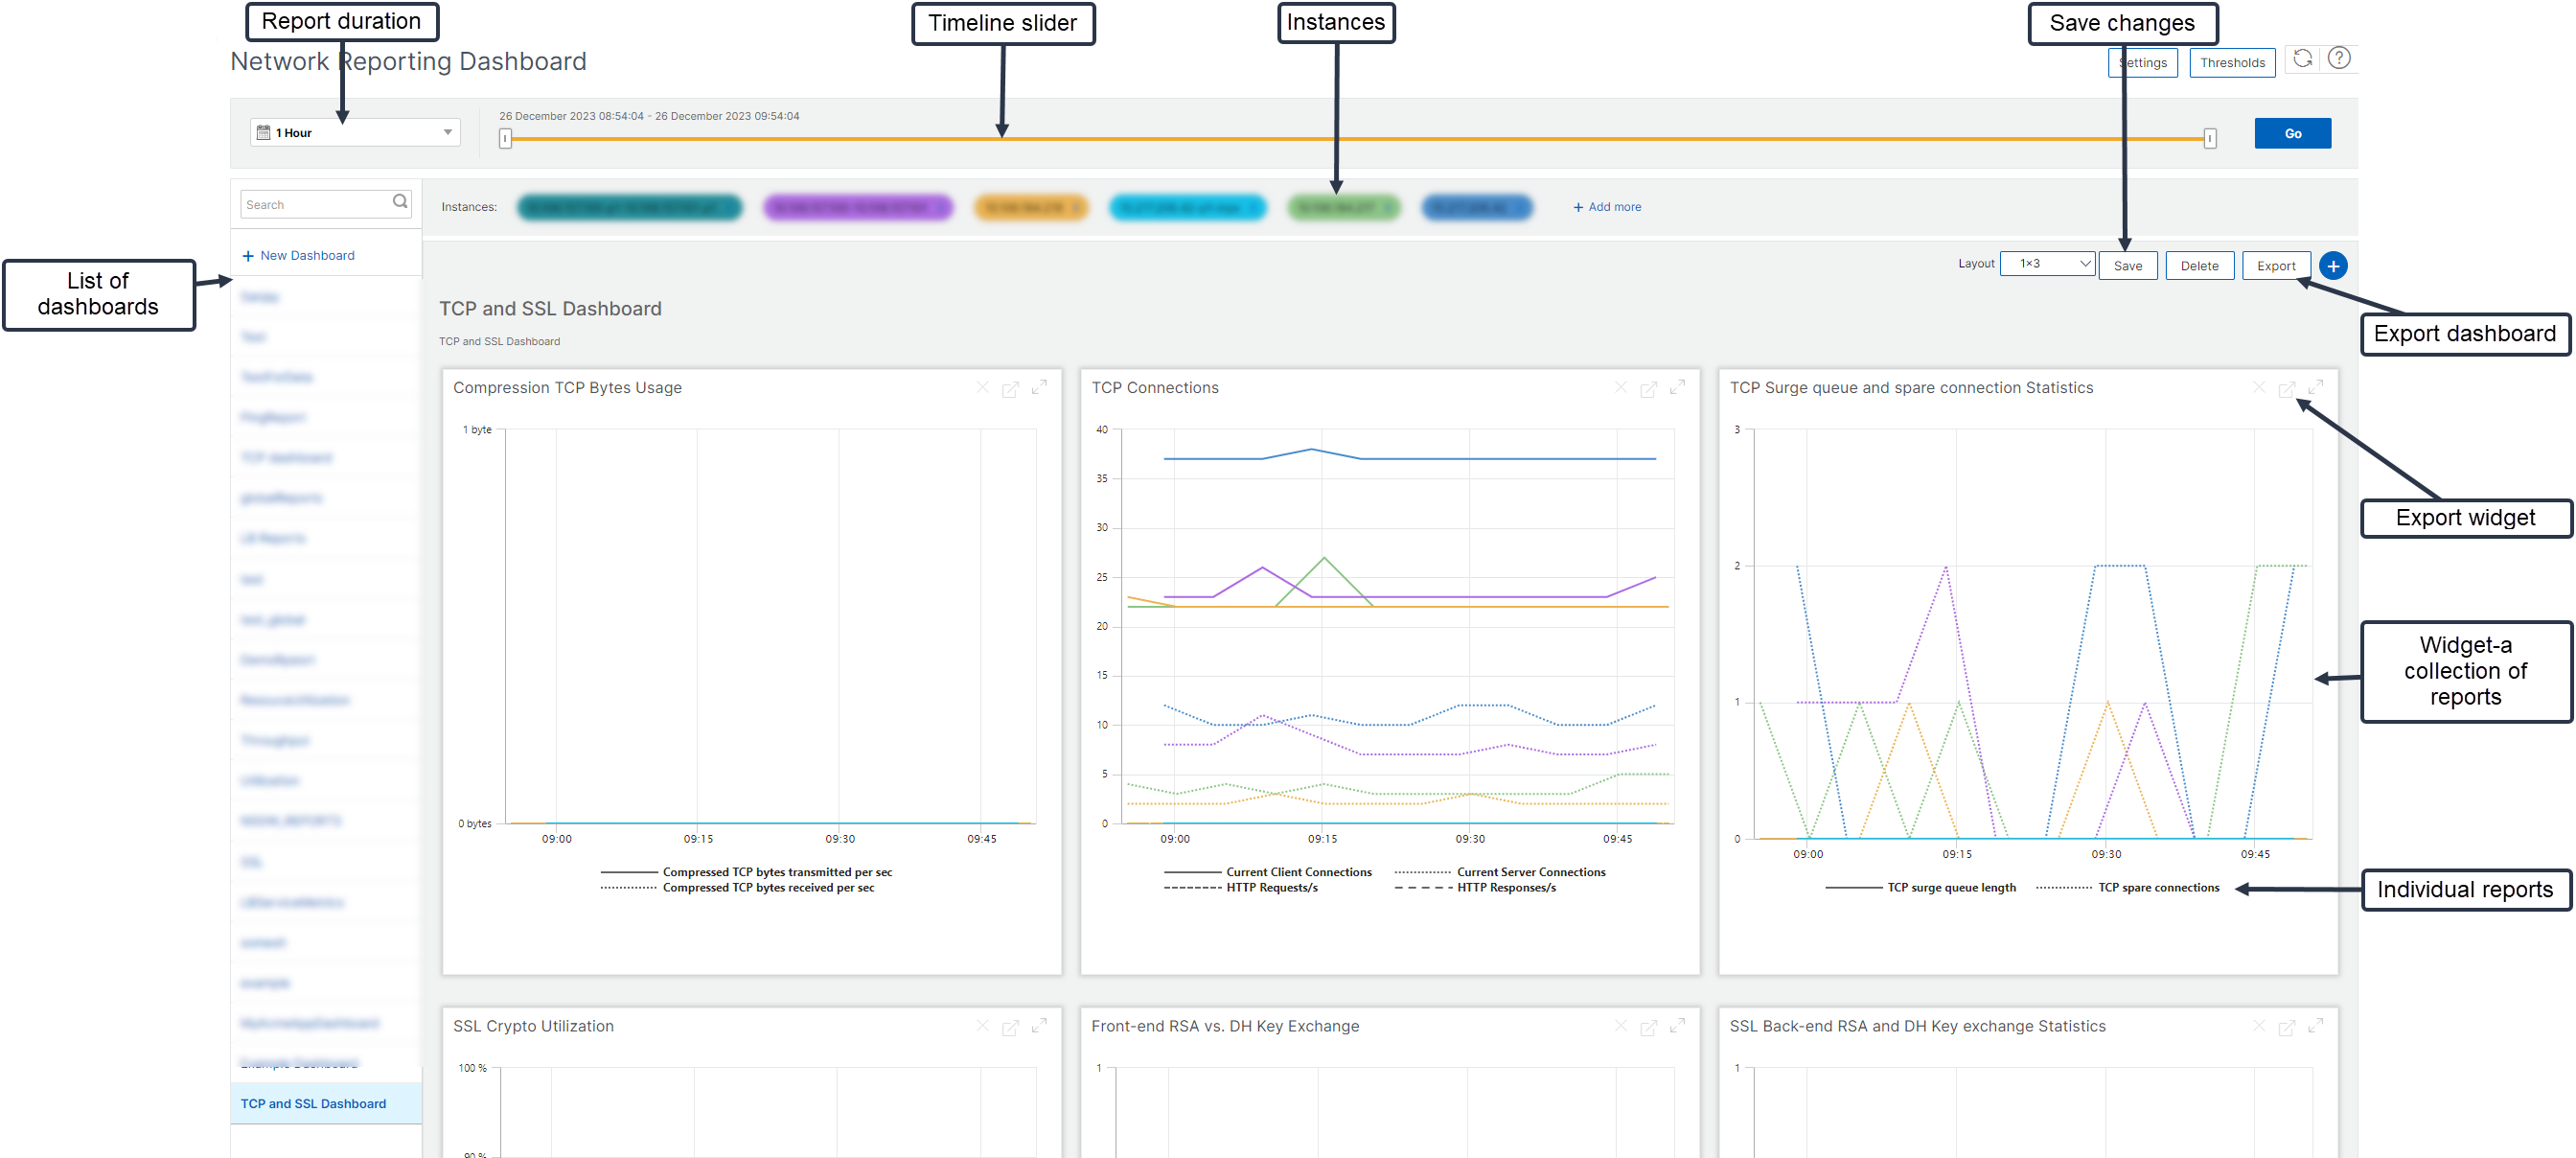The height and width of the screenshot is (1158, 2576).
Task: Open the help question mark icon
Action: (2339, 59)
